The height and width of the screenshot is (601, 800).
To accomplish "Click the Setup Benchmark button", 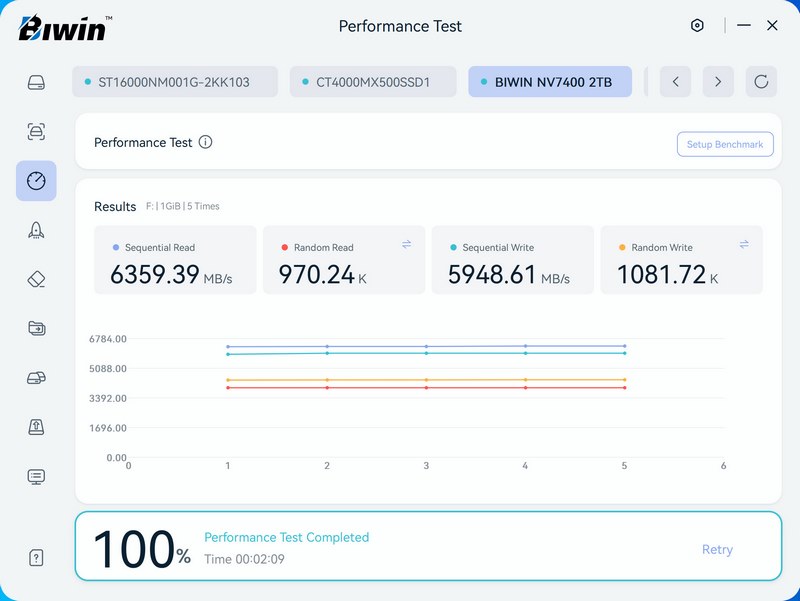I will 725,144.
